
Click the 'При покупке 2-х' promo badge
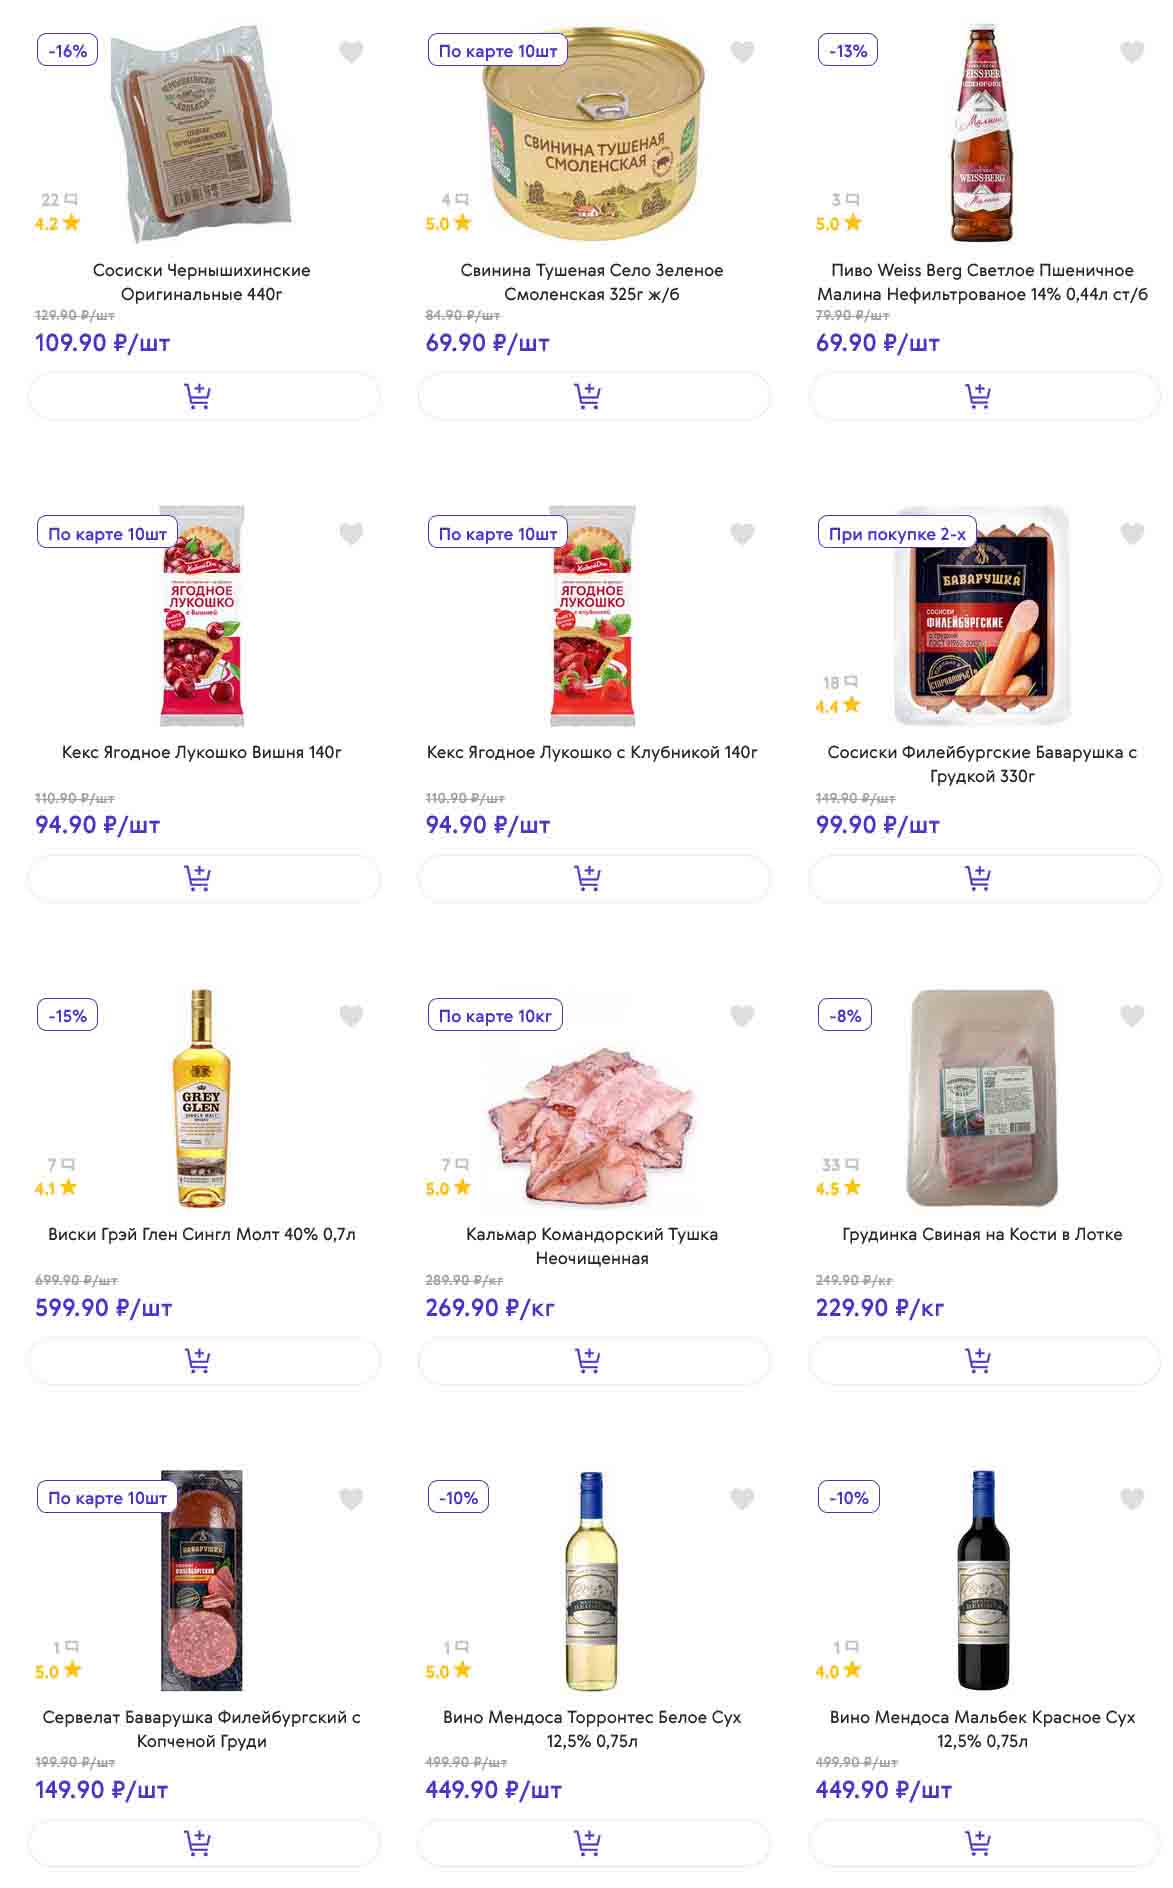[897, 534]
